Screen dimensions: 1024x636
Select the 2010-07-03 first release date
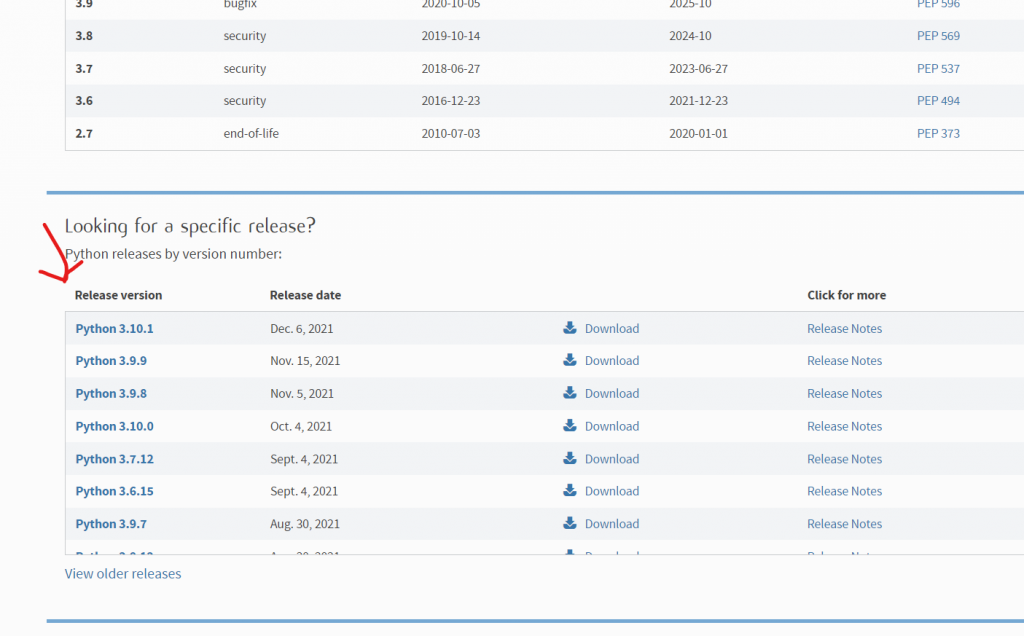click(x=451, y=133)
